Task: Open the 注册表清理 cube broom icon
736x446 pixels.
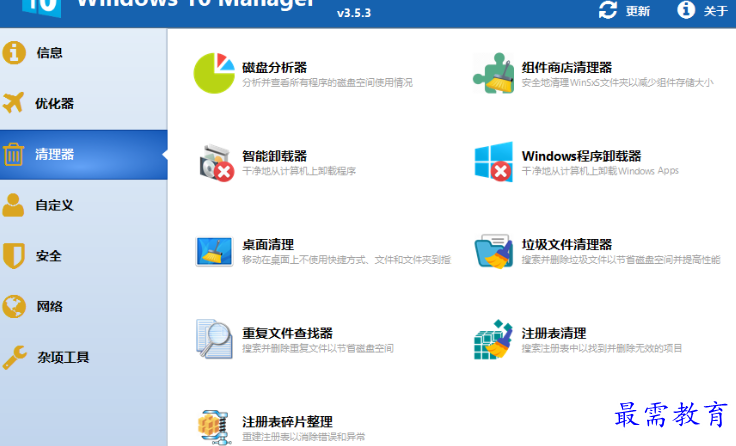Action: click(493, 339)
